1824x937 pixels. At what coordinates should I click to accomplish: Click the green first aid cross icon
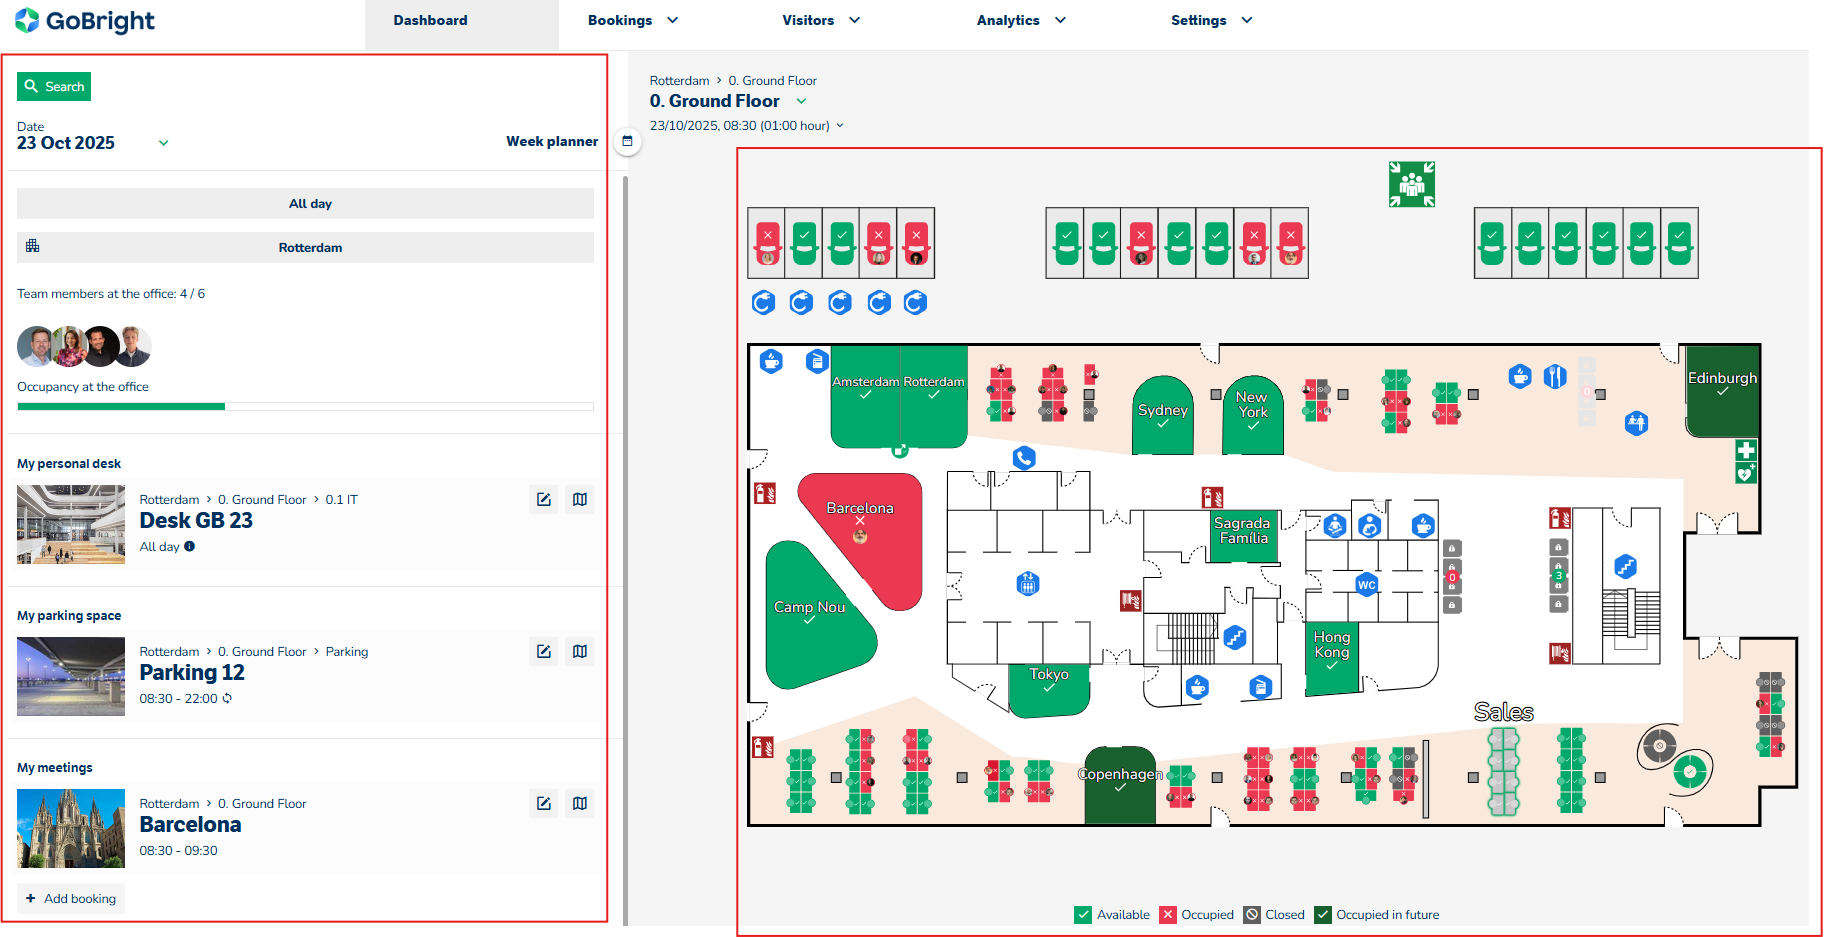(x=1745, y=450)
